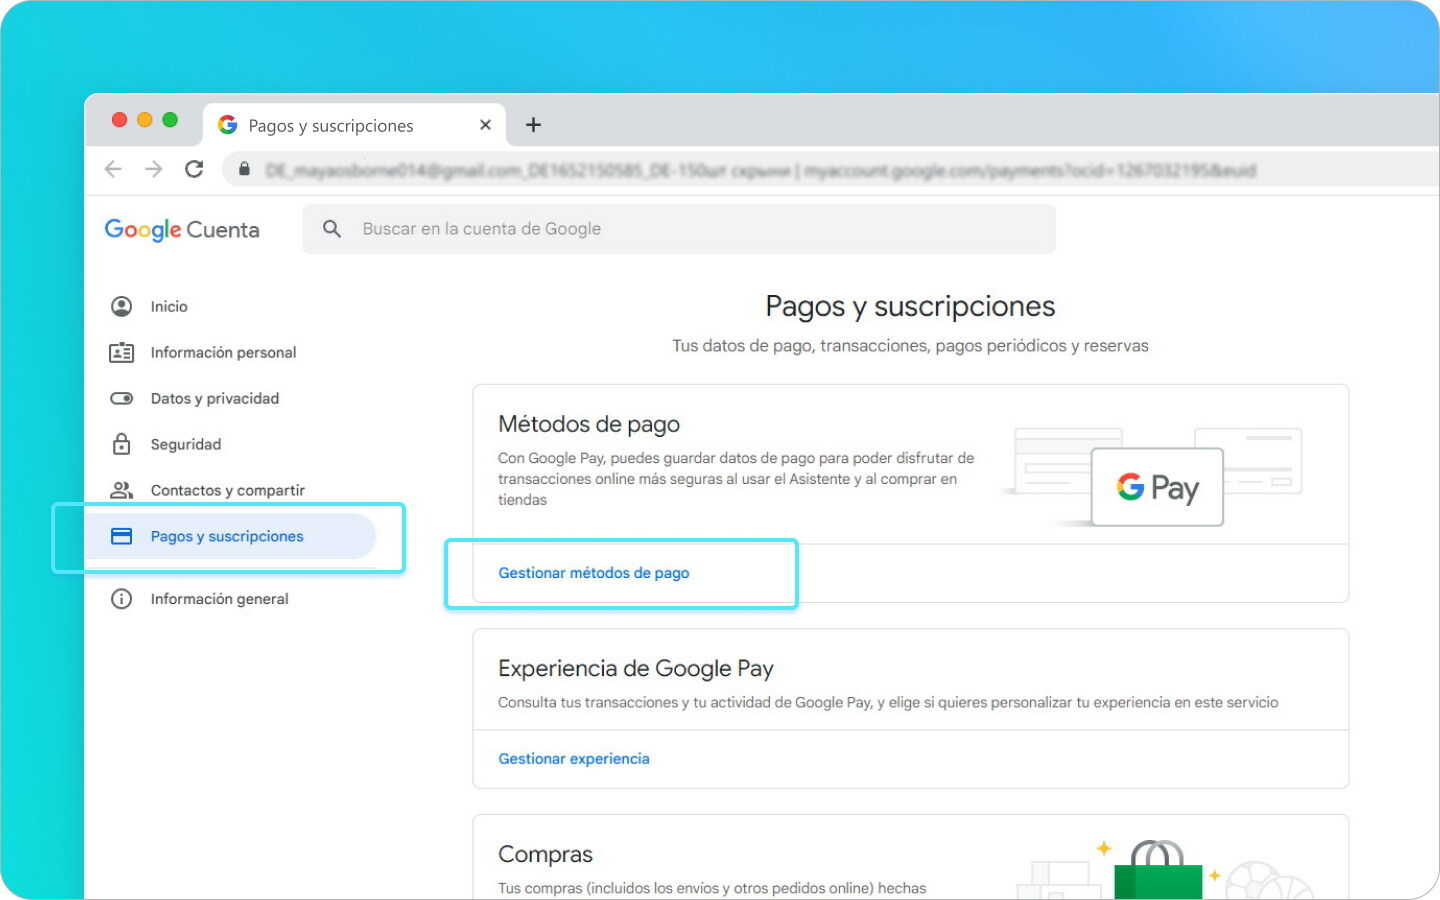Viewport: 1440px width, 900px height.
Task: Click the "Con Google Pay, puedes guardar" description
Action: pos(736,479)
